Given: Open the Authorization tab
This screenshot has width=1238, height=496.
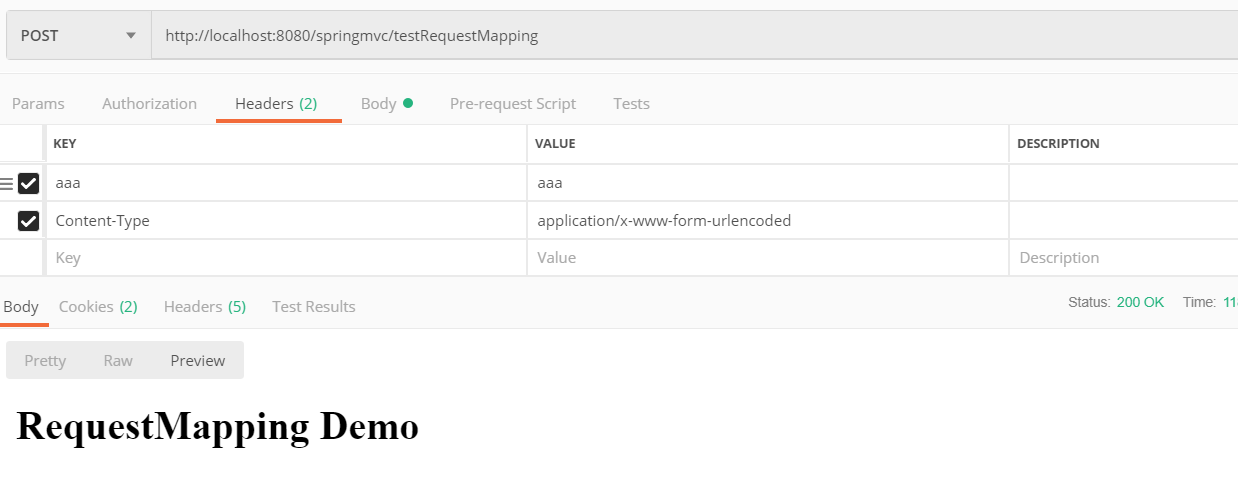Looking at the screenshot, I should pyautogui.click(x=149, y=104).
